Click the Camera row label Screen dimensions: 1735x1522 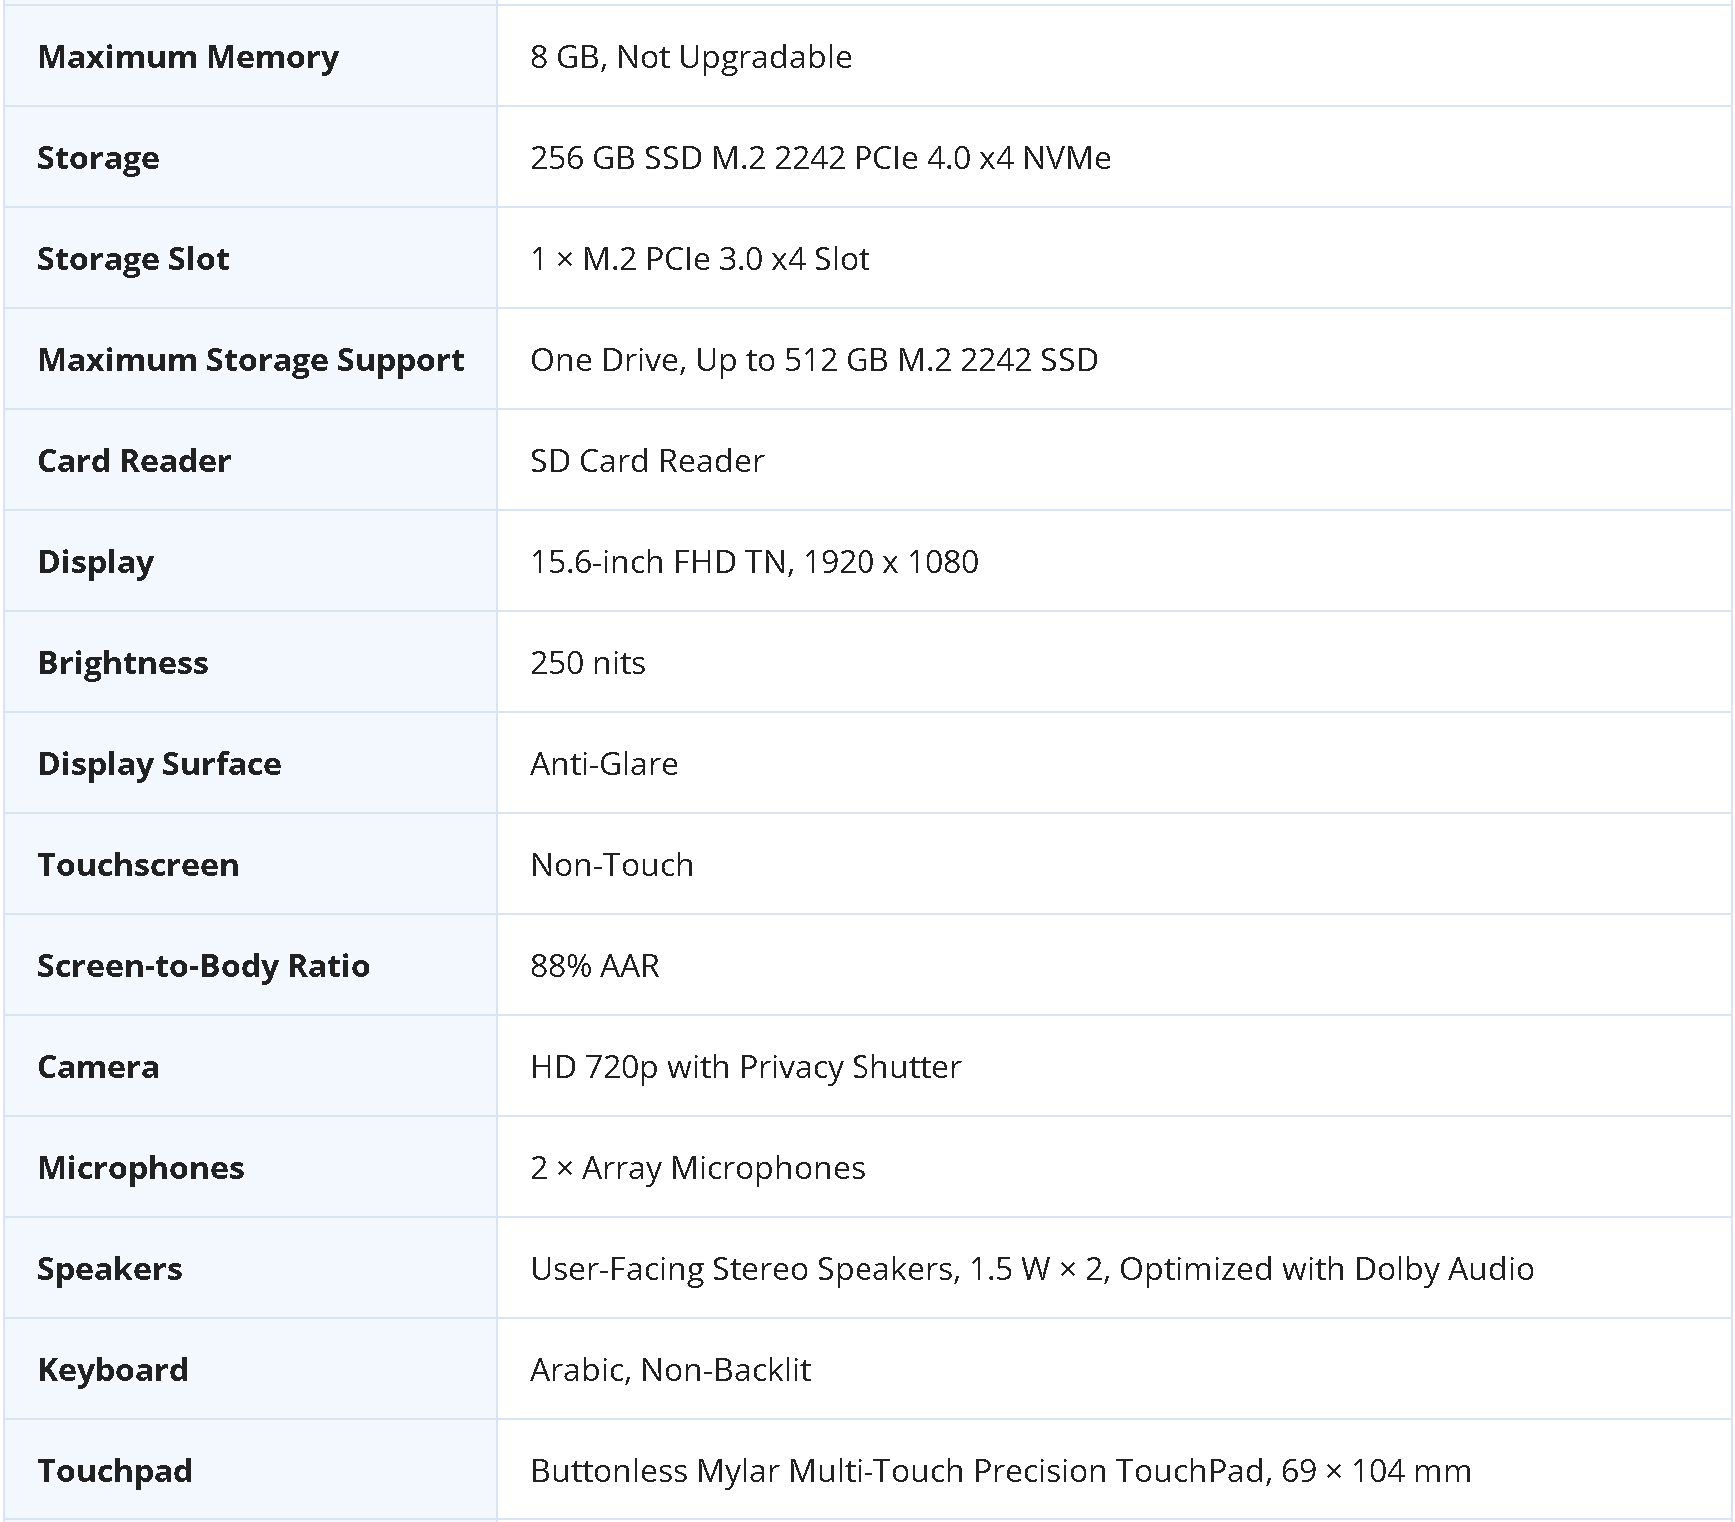[x=98, y=1067]
